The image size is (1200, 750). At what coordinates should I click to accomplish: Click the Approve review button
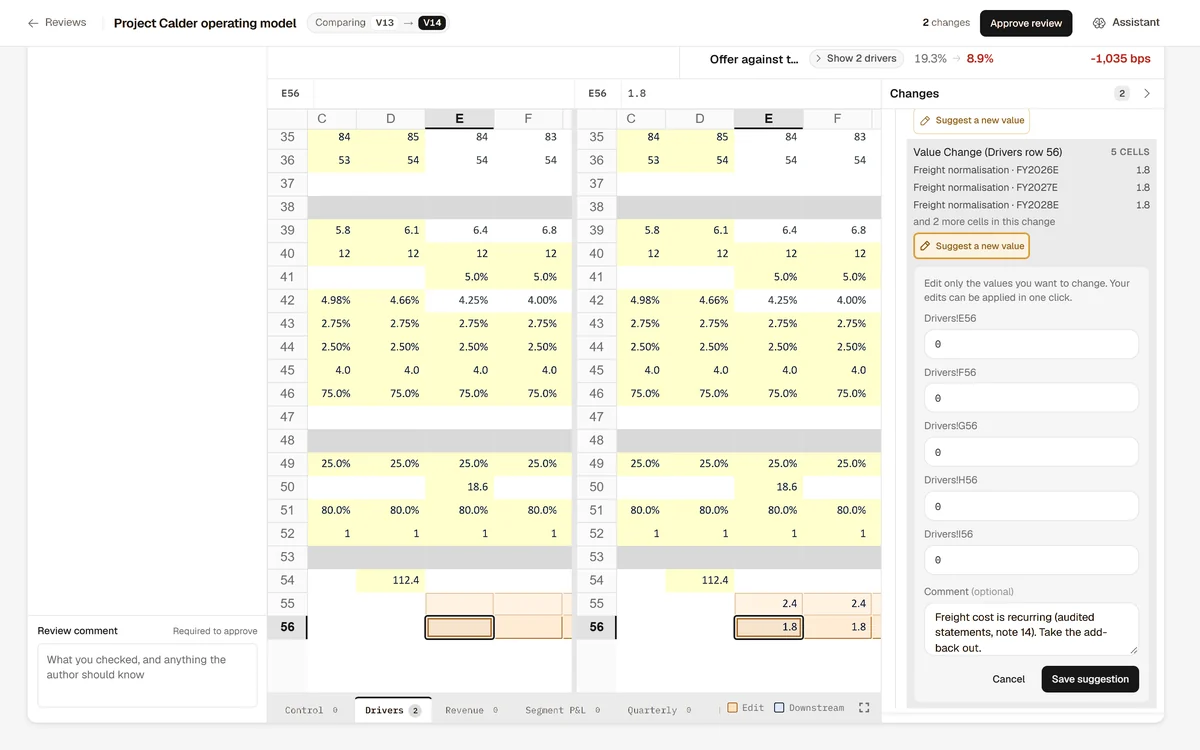point(1026,23)
